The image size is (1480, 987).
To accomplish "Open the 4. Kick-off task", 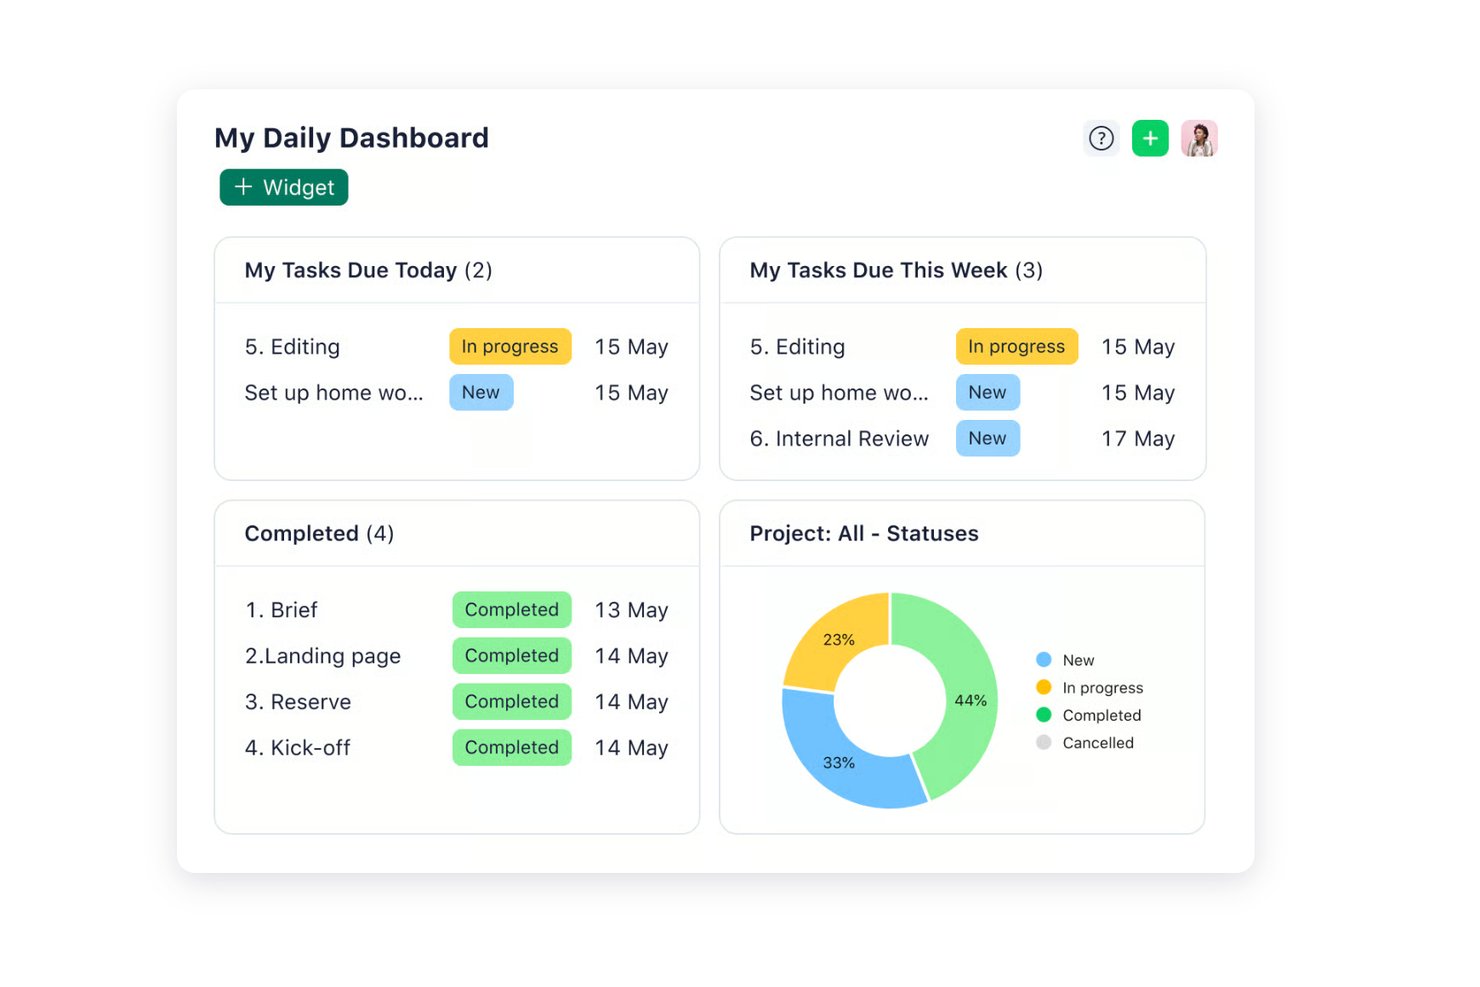I will pyautogui.click(x=298, y=748).
